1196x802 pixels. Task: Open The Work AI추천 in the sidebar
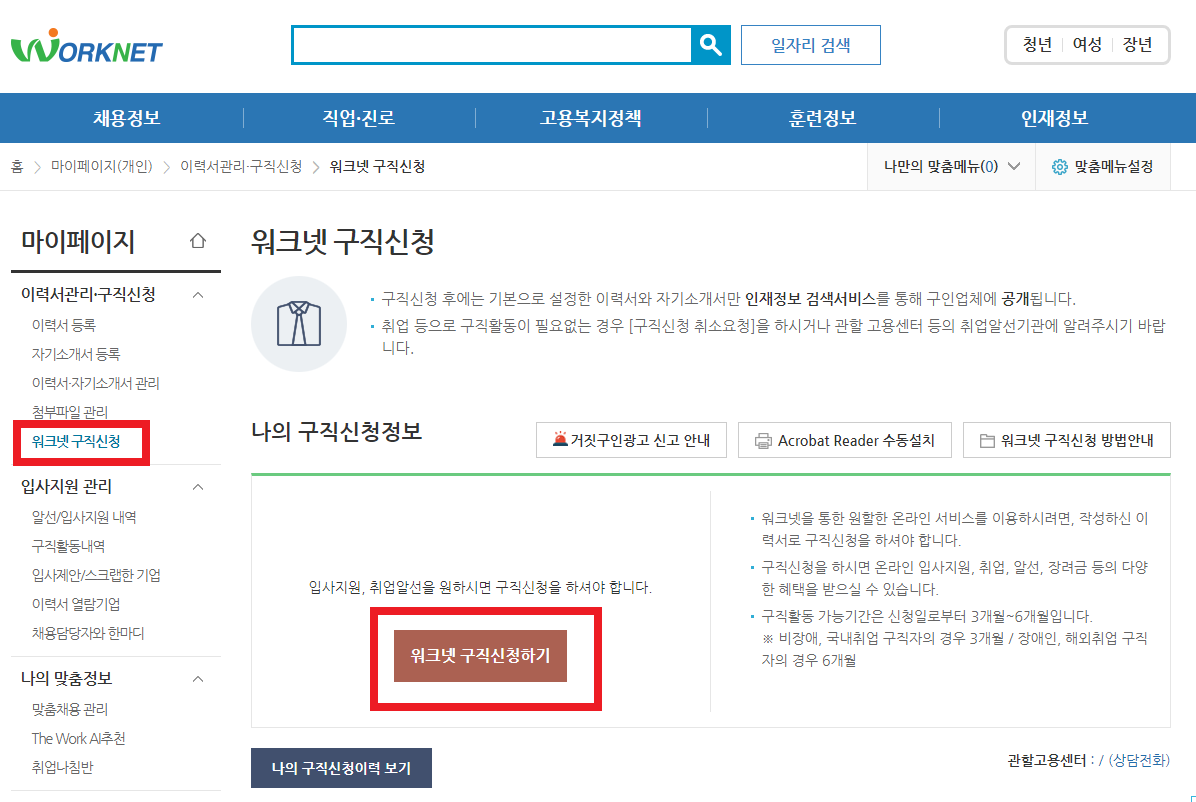(78, 739)
